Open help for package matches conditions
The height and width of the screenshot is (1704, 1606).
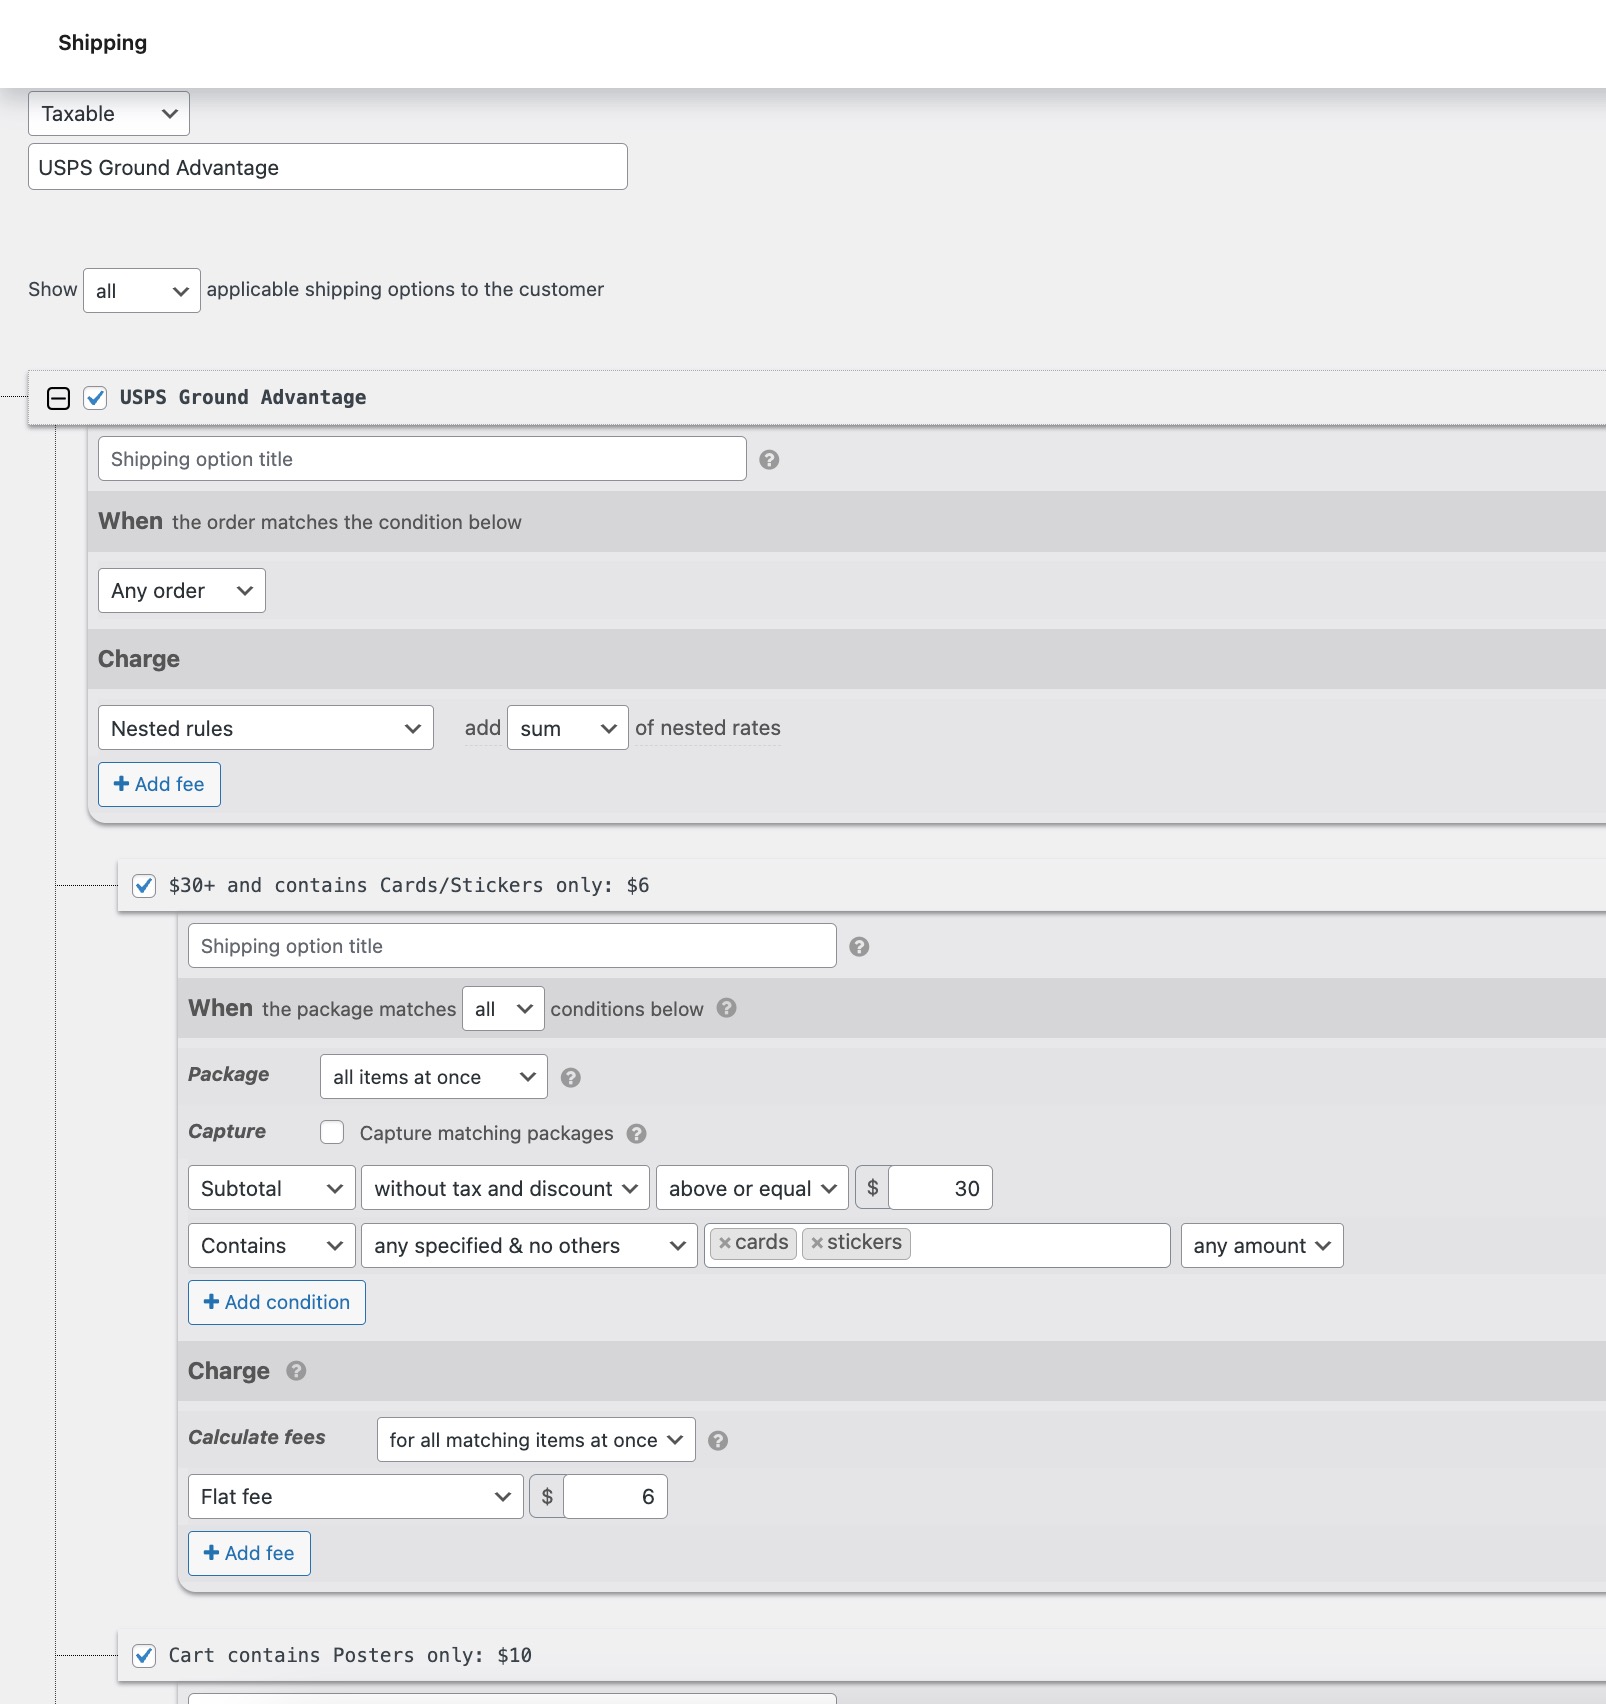pyautogui.click(x=727, y=1008)
